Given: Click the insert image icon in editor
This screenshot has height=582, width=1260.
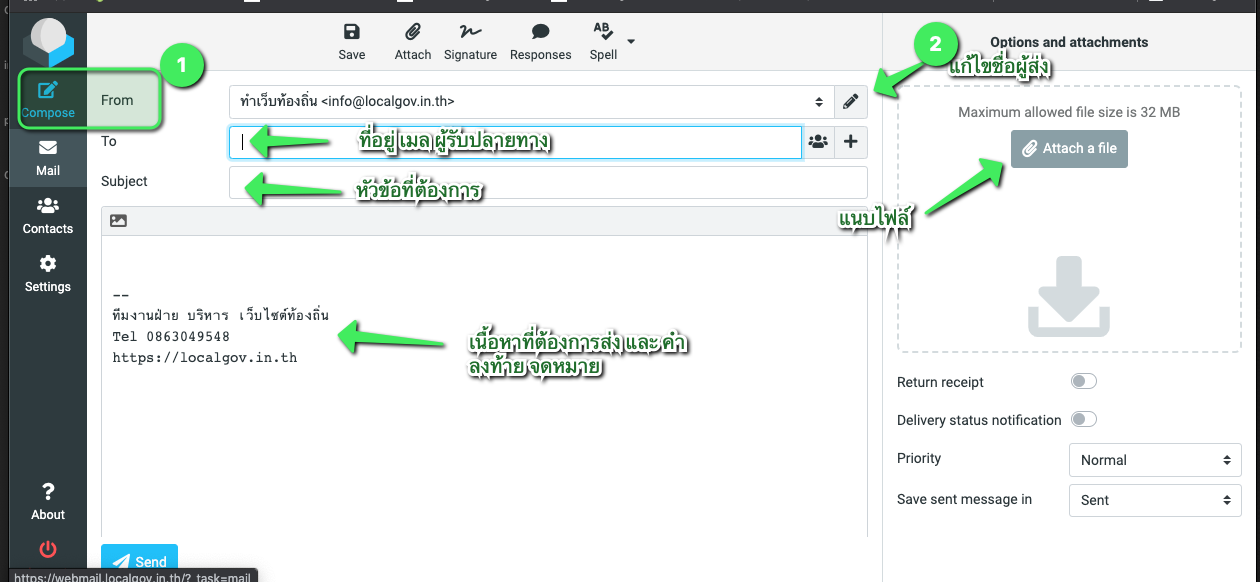Looking at the screenshot, I should tap(119, 221).
